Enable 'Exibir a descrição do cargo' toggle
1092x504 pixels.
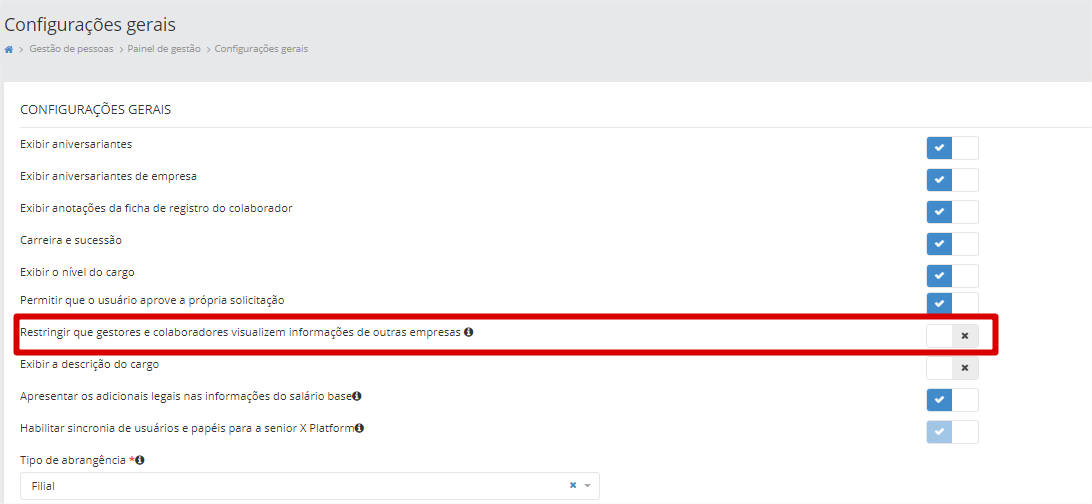pos(952,368)
